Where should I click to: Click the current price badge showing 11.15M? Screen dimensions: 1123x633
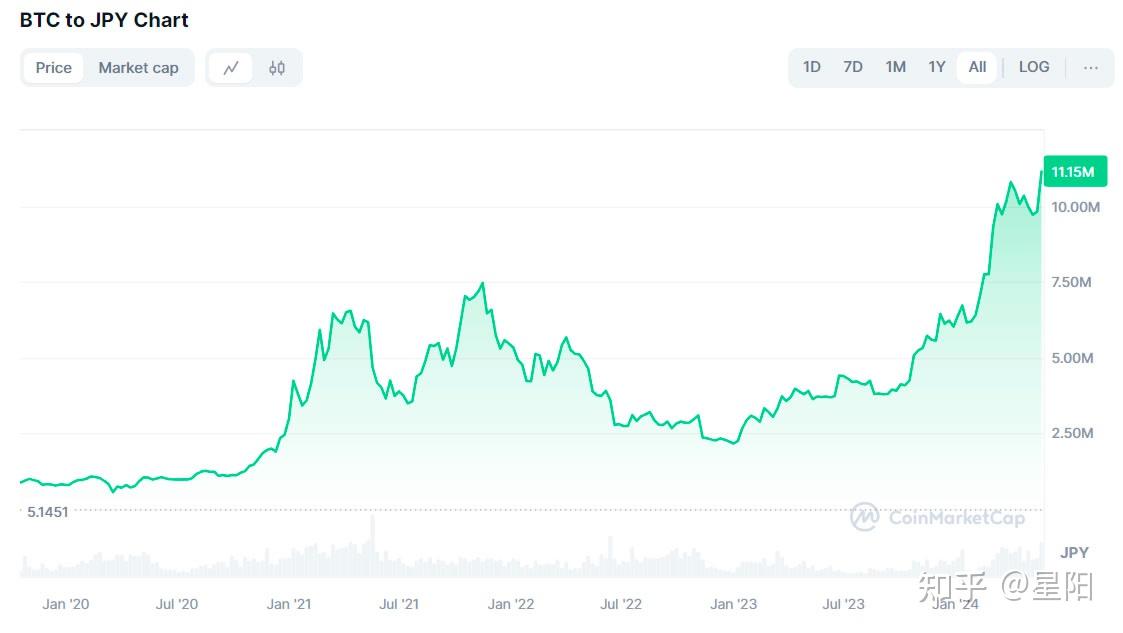pyautogui.click(x=1074, y=171)
